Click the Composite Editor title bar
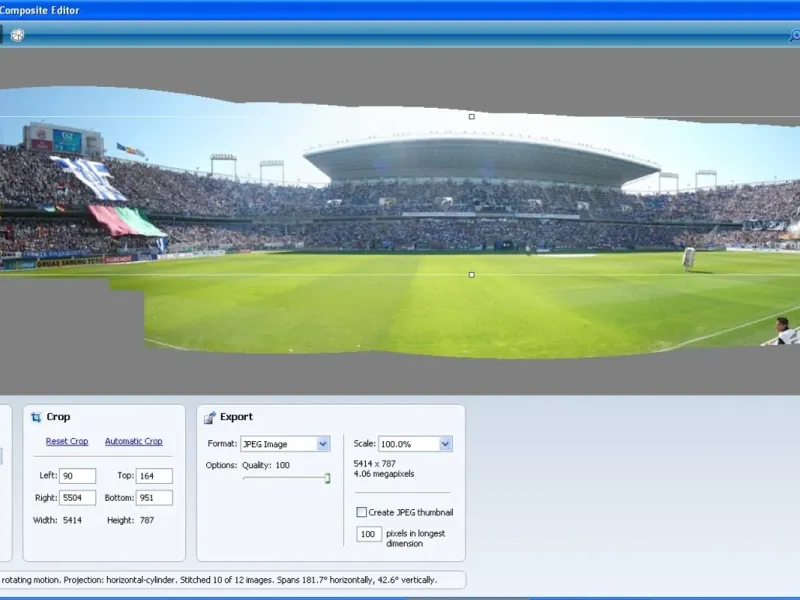This screenshot has width=800, height=600. click(x=400, y=10)
